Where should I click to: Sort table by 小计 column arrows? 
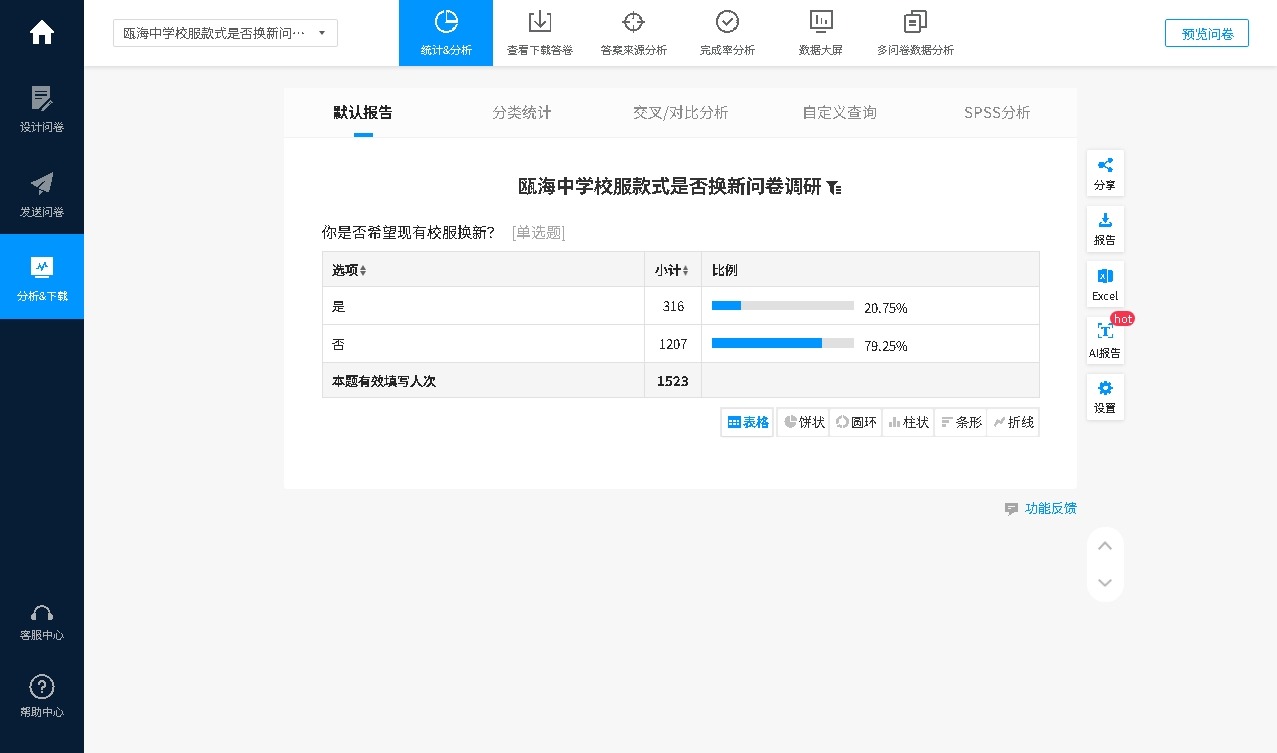(685, 271)
